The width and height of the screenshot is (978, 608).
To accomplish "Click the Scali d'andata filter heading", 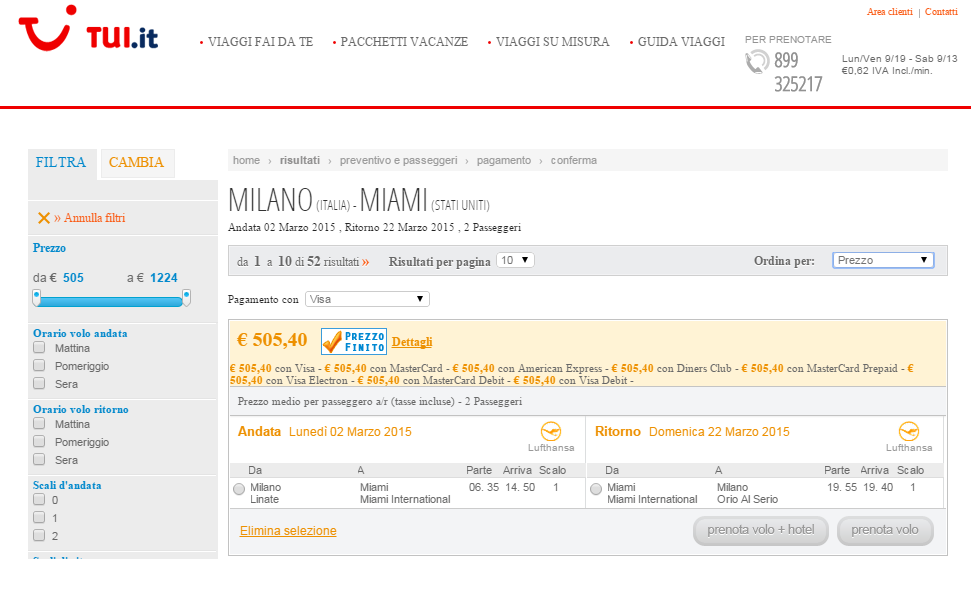I will click(67, 486).
